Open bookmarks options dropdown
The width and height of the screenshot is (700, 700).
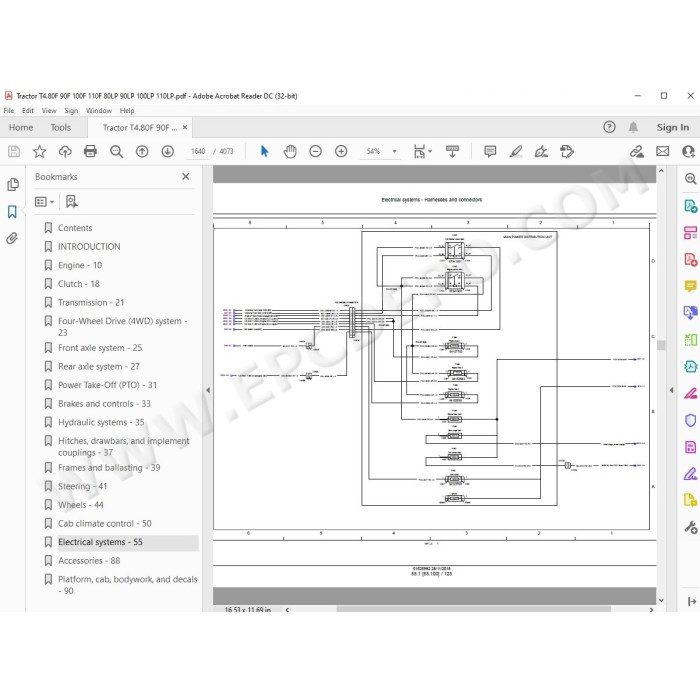pyautogui.click(x=45, y=202)
